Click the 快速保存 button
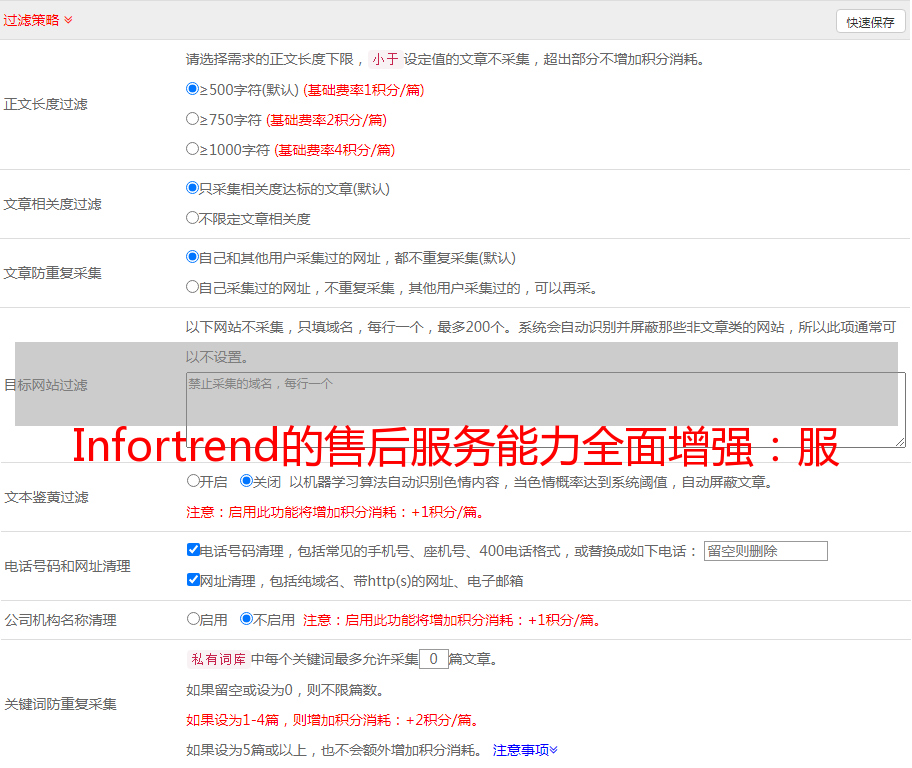 pos(870,22)
